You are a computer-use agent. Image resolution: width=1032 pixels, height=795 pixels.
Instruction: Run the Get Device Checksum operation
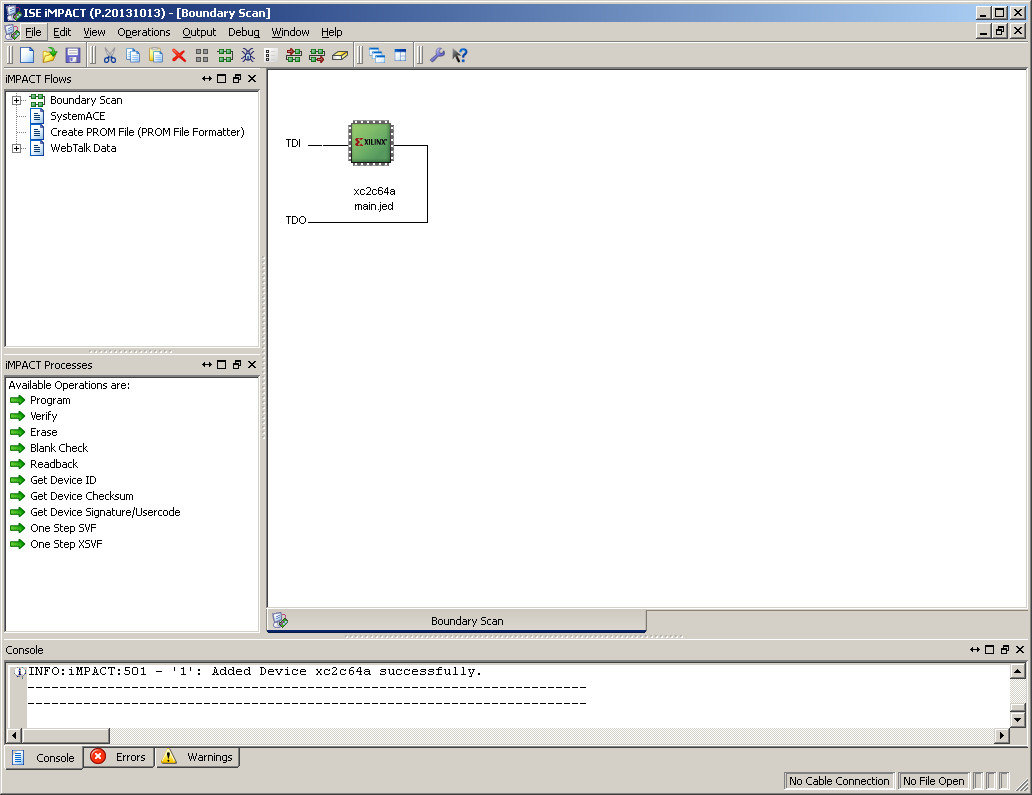point(82,496)
